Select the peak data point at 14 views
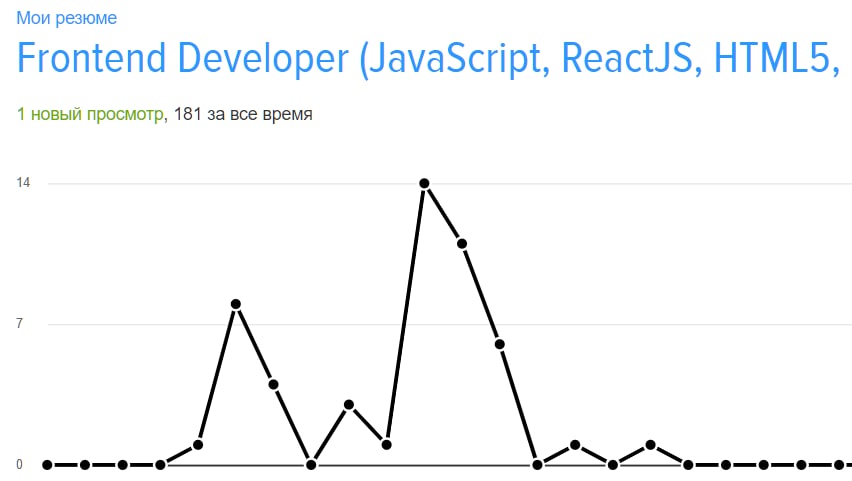The width and height of the screenshot is (852, 481). 424,184
